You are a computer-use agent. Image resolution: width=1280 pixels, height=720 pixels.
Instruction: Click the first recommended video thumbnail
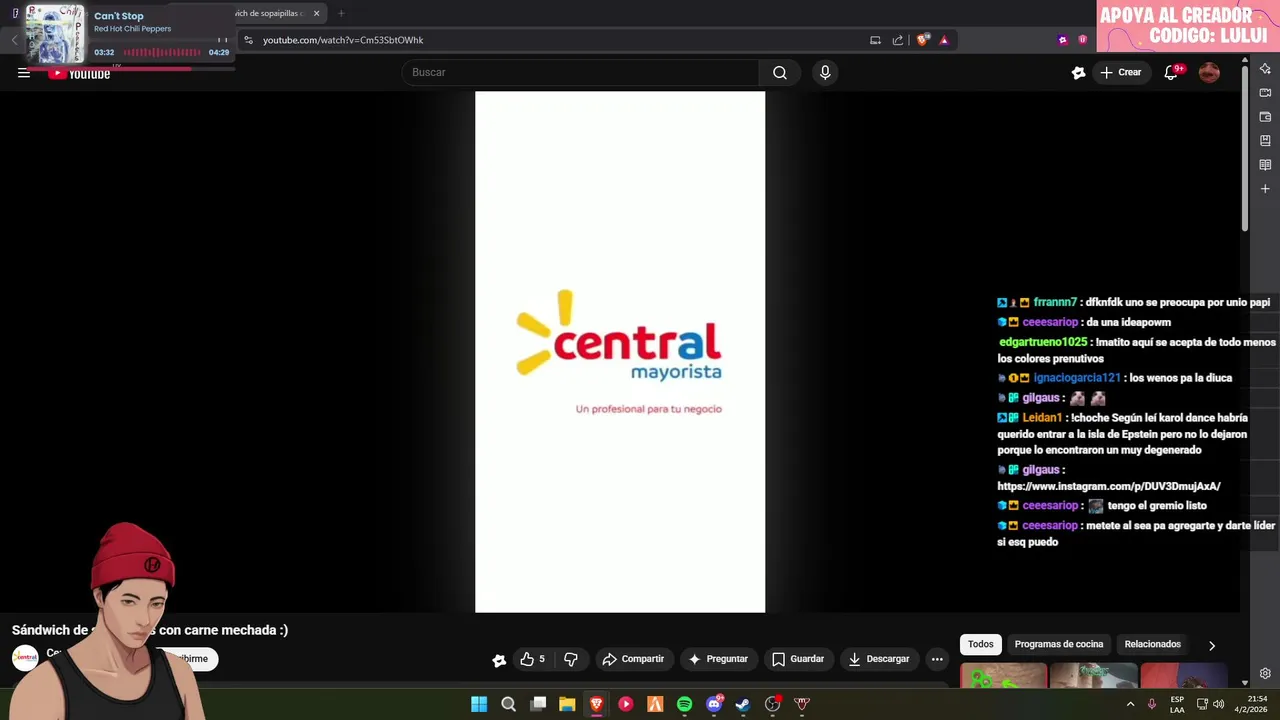click(1004, 676)
